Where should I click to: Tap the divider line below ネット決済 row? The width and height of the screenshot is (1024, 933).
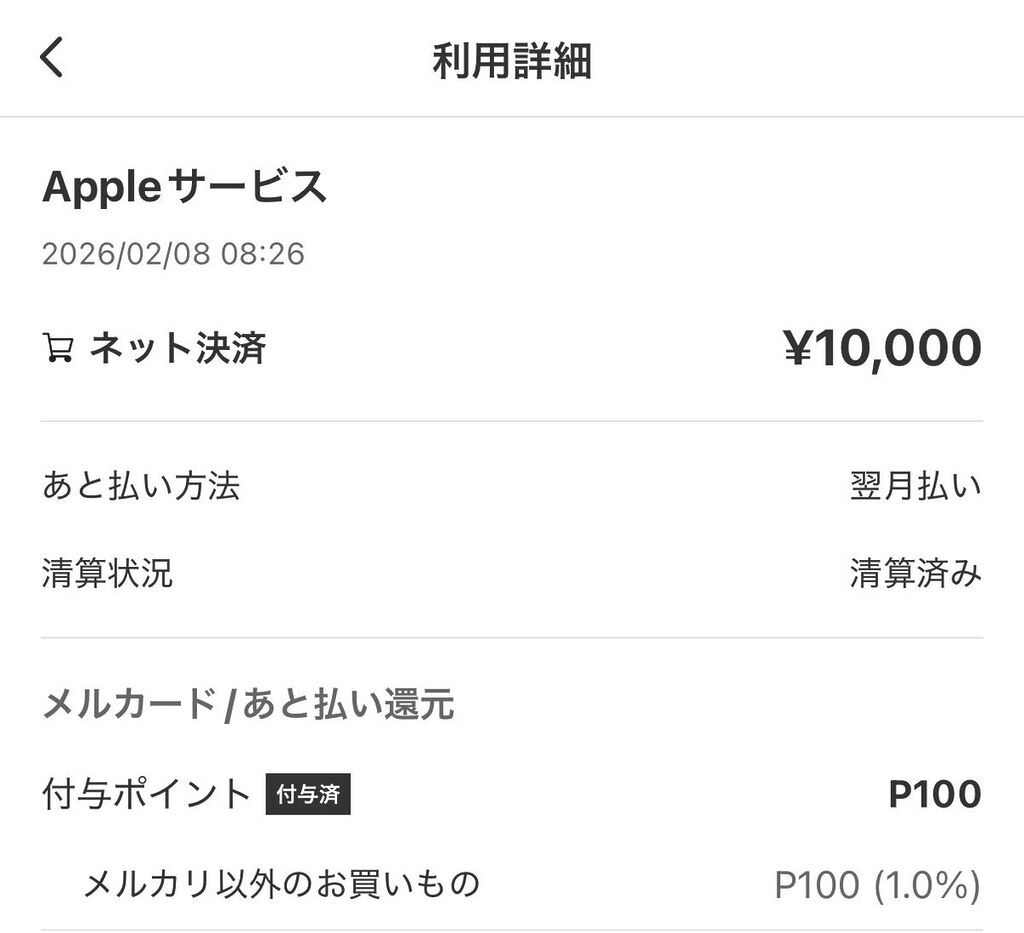click(x=512, y=421)
